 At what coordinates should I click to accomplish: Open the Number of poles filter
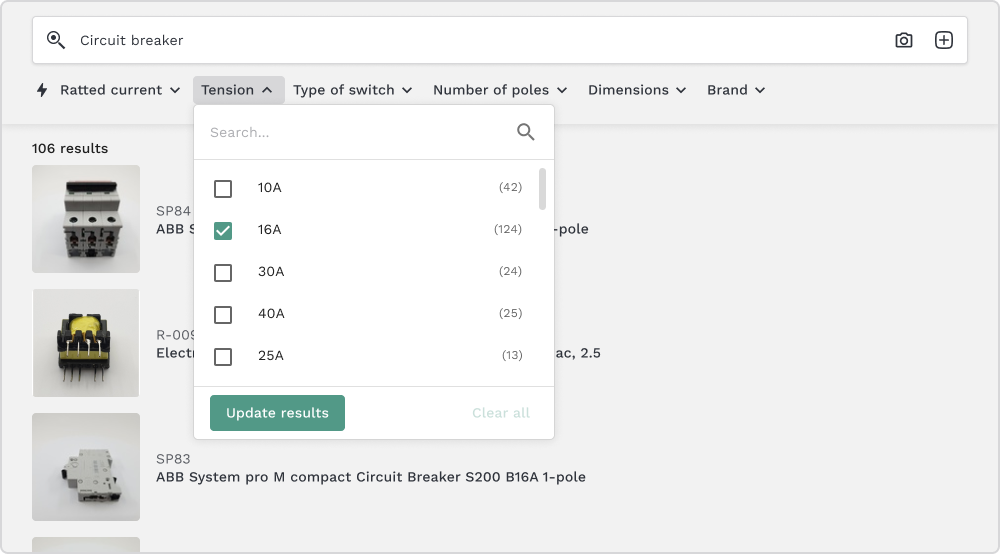[x=500, y=90]
